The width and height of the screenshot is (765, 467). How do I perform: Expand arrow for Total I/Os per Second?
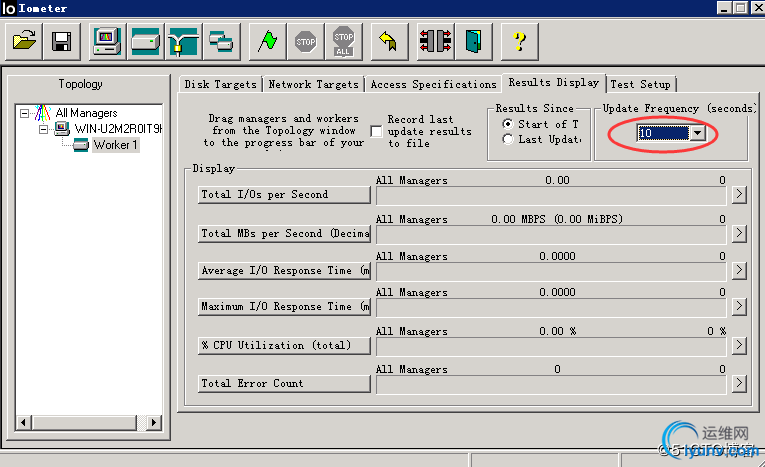739,194
